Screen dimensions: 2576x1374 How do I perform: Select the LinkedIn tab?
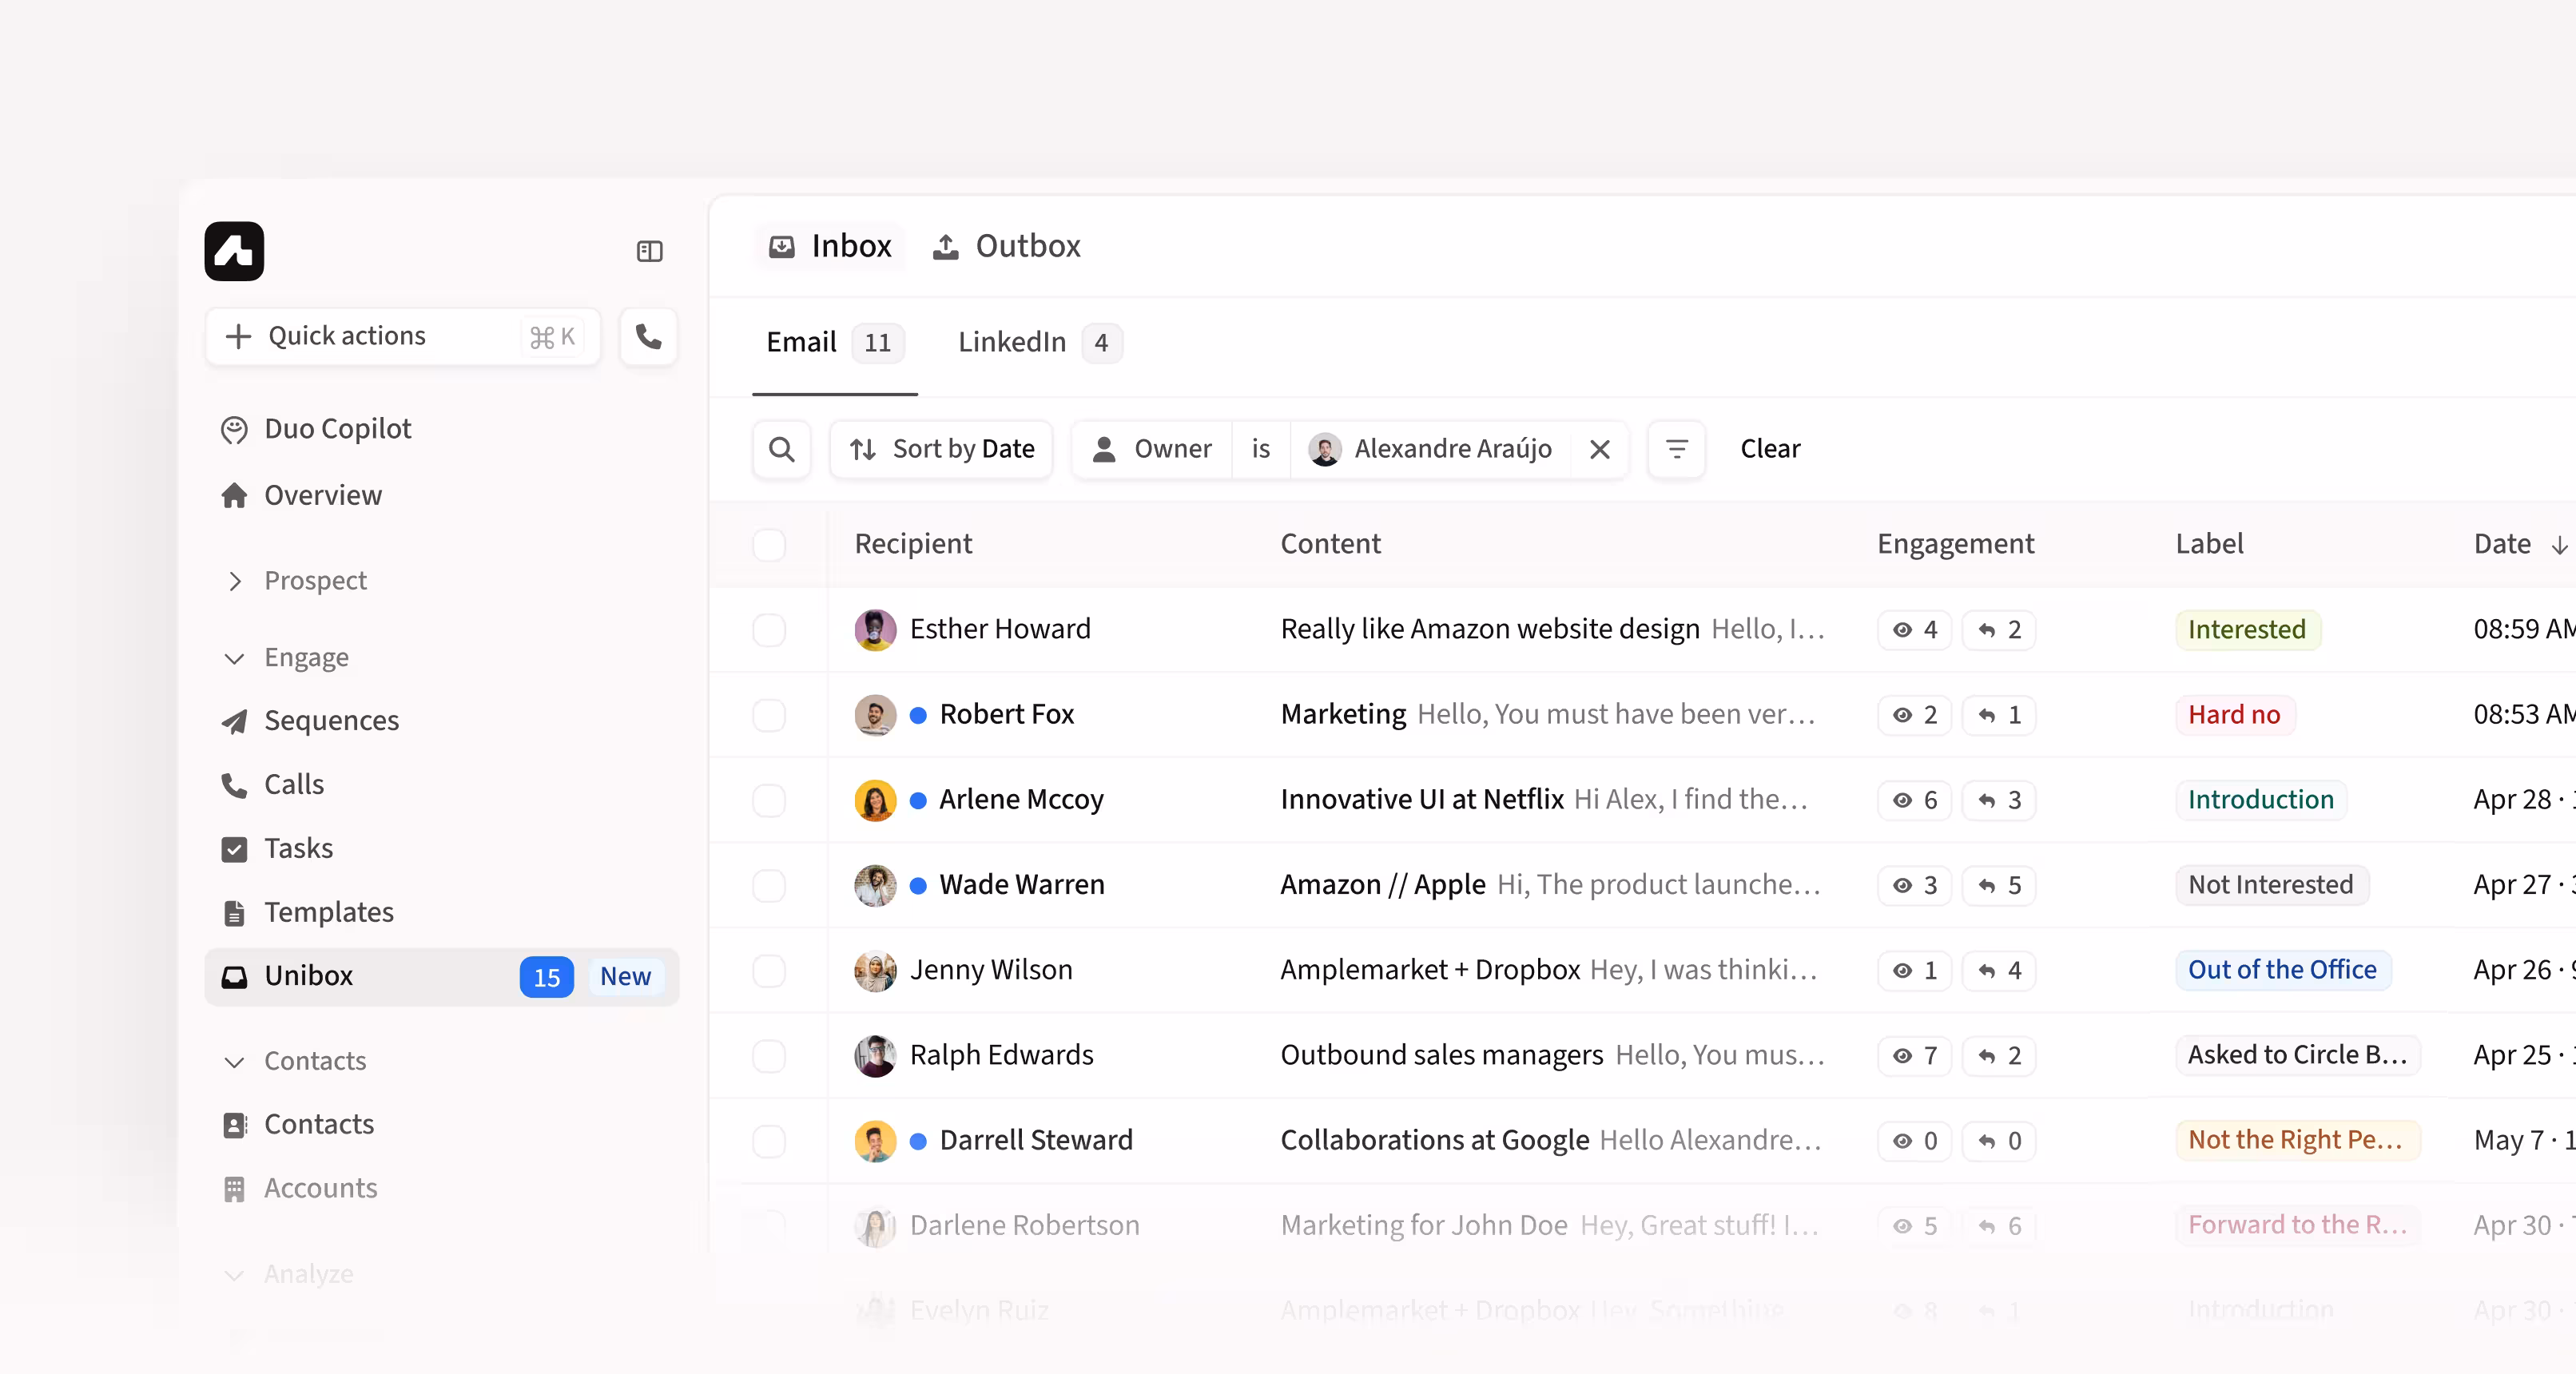[x=1040, y=343]
